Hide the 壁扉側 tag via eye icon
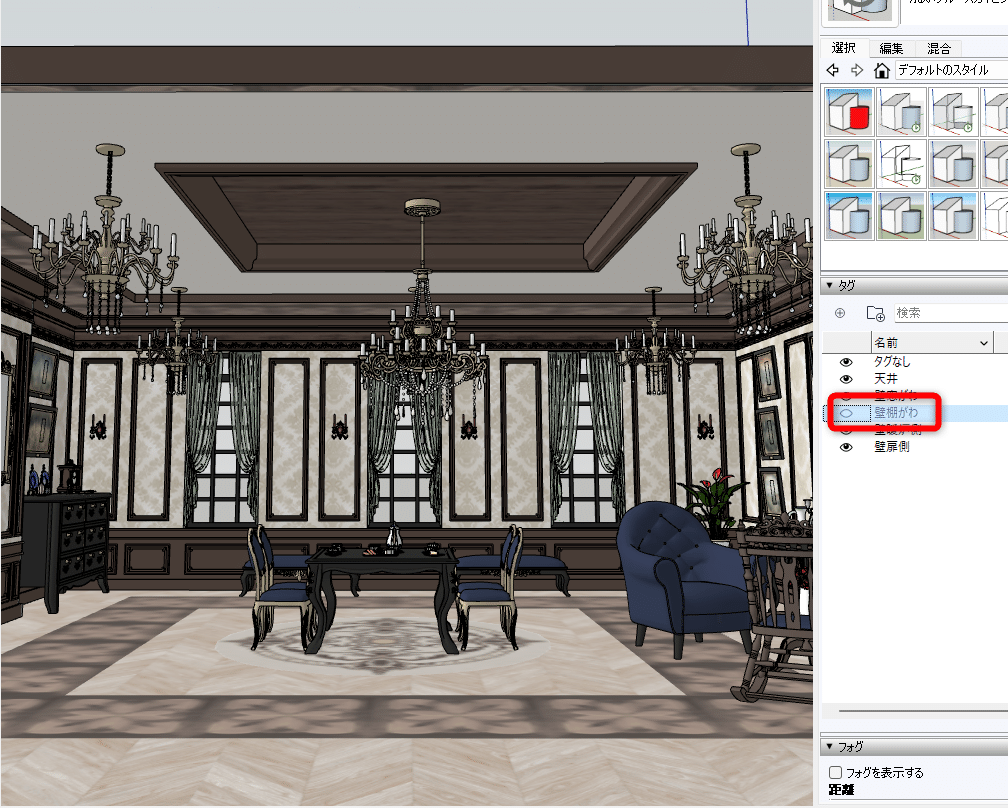Viewport: 1008px width, 808px height. pyautogui.click(x=846, y=447)
